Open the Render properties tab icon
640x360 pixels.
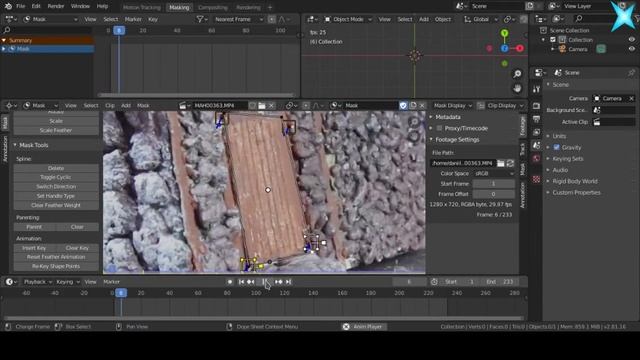tap(536, 106)
